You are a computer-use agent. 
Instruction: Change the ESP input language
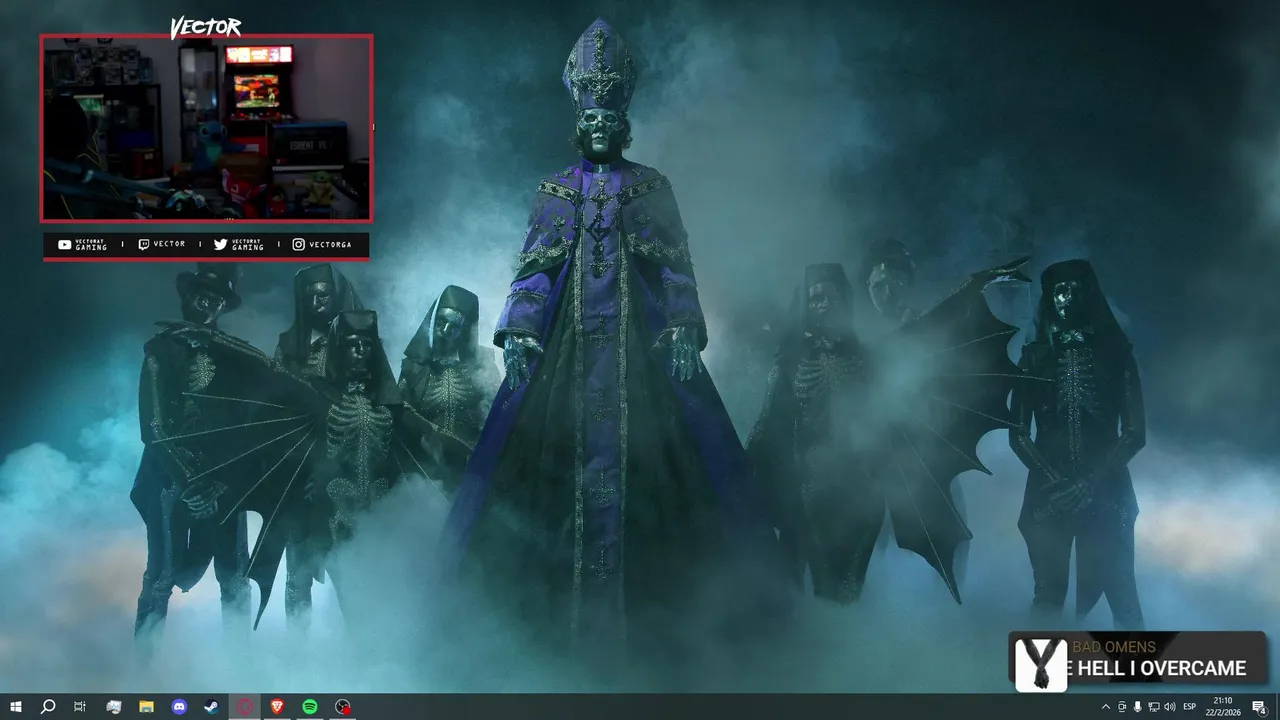coord(1190,707)
